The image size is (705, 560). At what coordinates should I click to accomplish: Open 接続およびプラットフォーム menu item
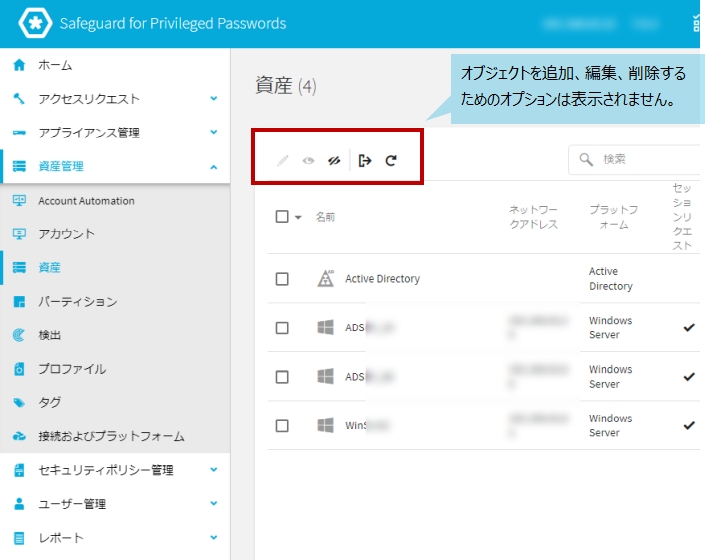(115, 436)
